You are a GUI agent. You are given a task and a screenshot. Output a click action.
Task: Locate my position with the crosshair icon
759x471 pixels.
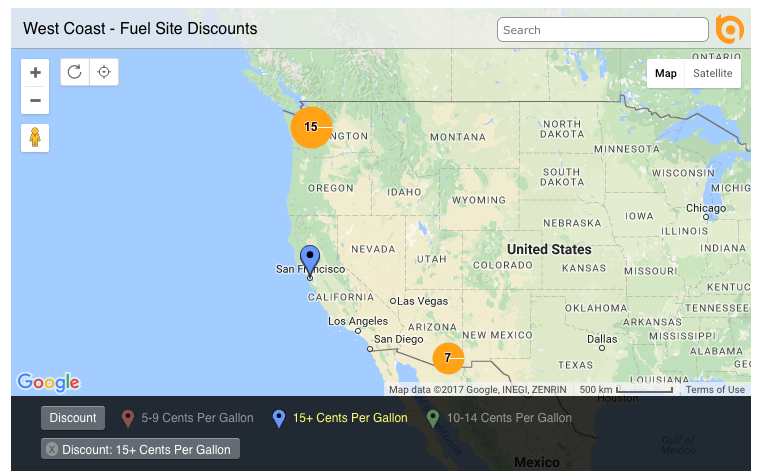tap(104, 72)
